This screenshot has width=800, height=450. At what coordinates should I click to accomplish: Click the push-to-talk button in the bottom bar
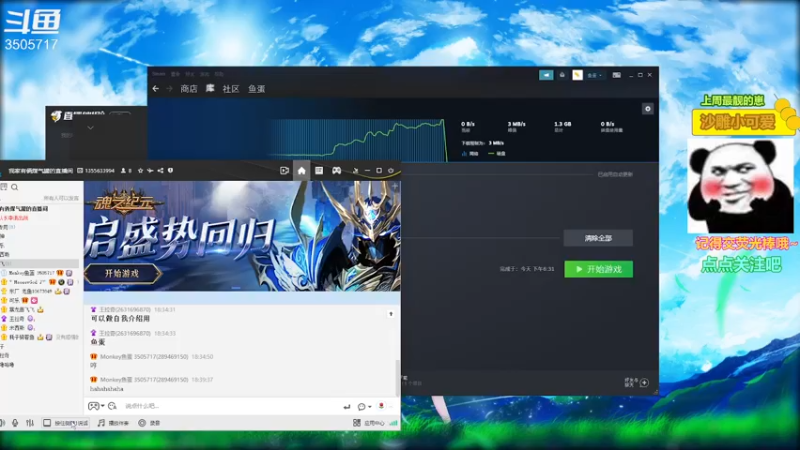(66, 423)
